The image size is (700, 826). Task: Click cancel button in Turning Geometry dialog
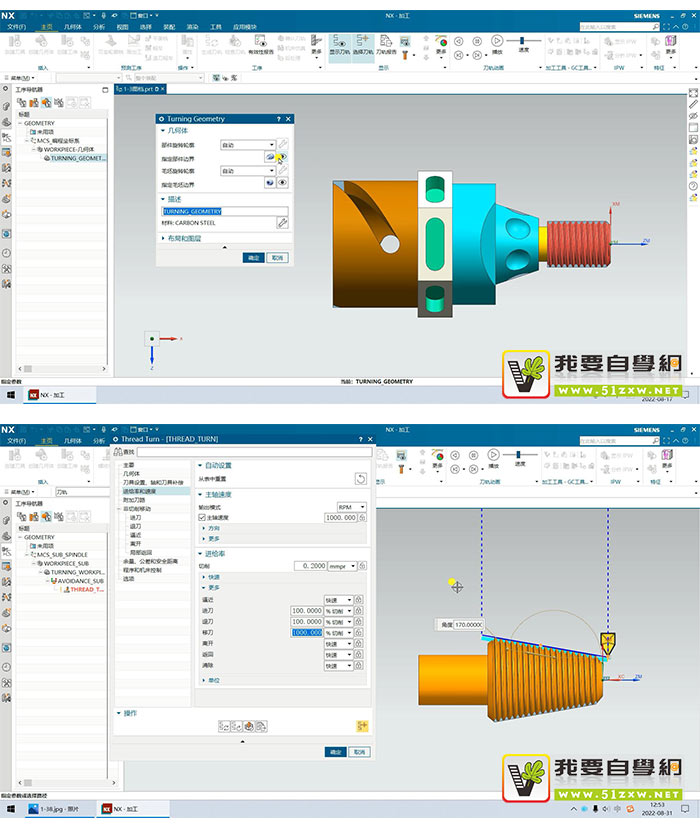point(278,258)
